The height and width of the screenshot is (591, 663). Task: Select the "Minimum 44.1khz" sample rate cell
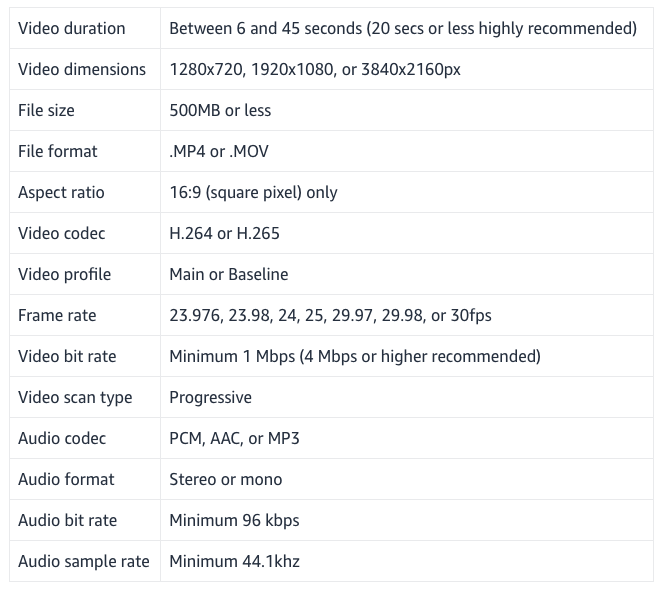coord(234,561)
